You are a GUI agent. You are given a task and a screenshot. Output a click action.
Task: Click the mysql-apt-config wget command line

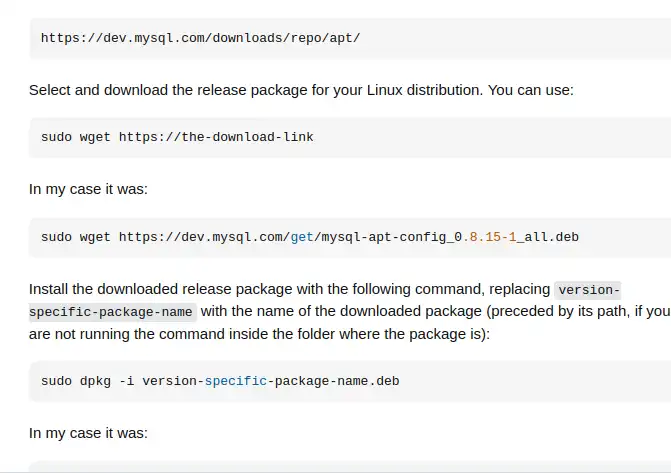310,237
